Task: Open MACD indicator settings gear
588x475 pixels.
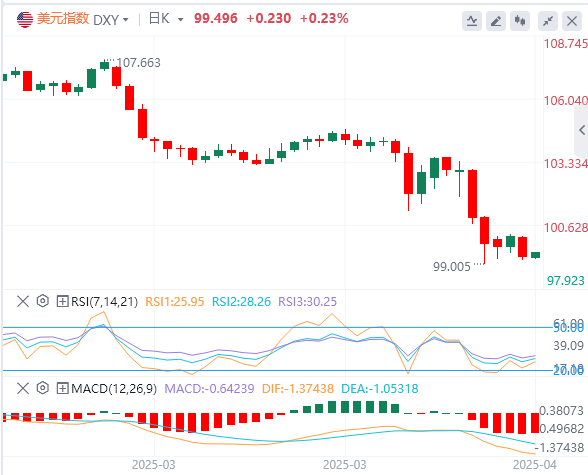Action: [x=43, y=388]
